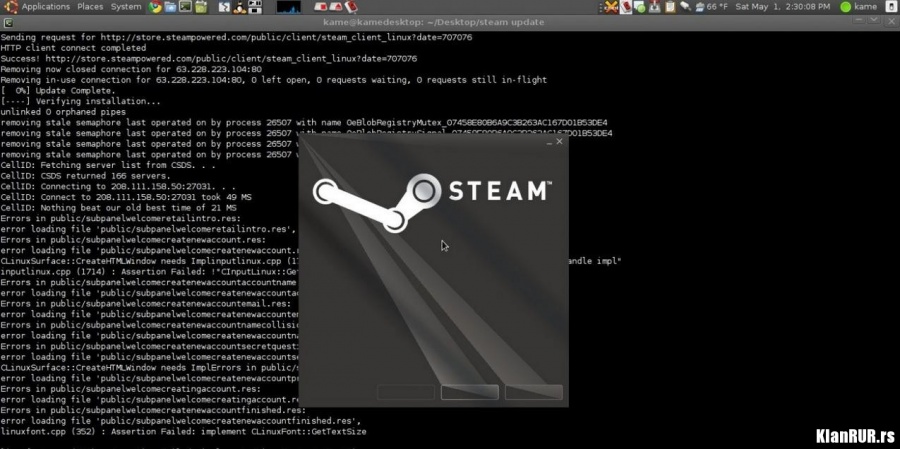The height and width of the screenshot is (449, 900).
Task: Click the terminal window menu icon in title bar
Action: point(8,22)
